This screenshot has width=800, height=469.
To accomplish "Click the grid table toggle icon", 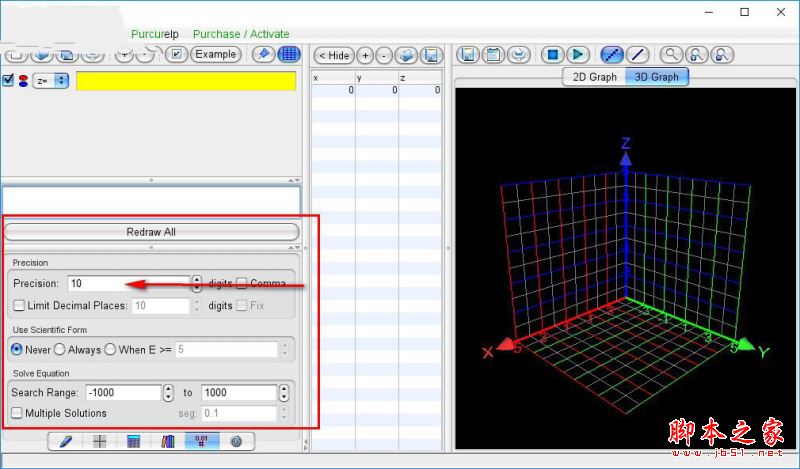I will coord(289,54).
